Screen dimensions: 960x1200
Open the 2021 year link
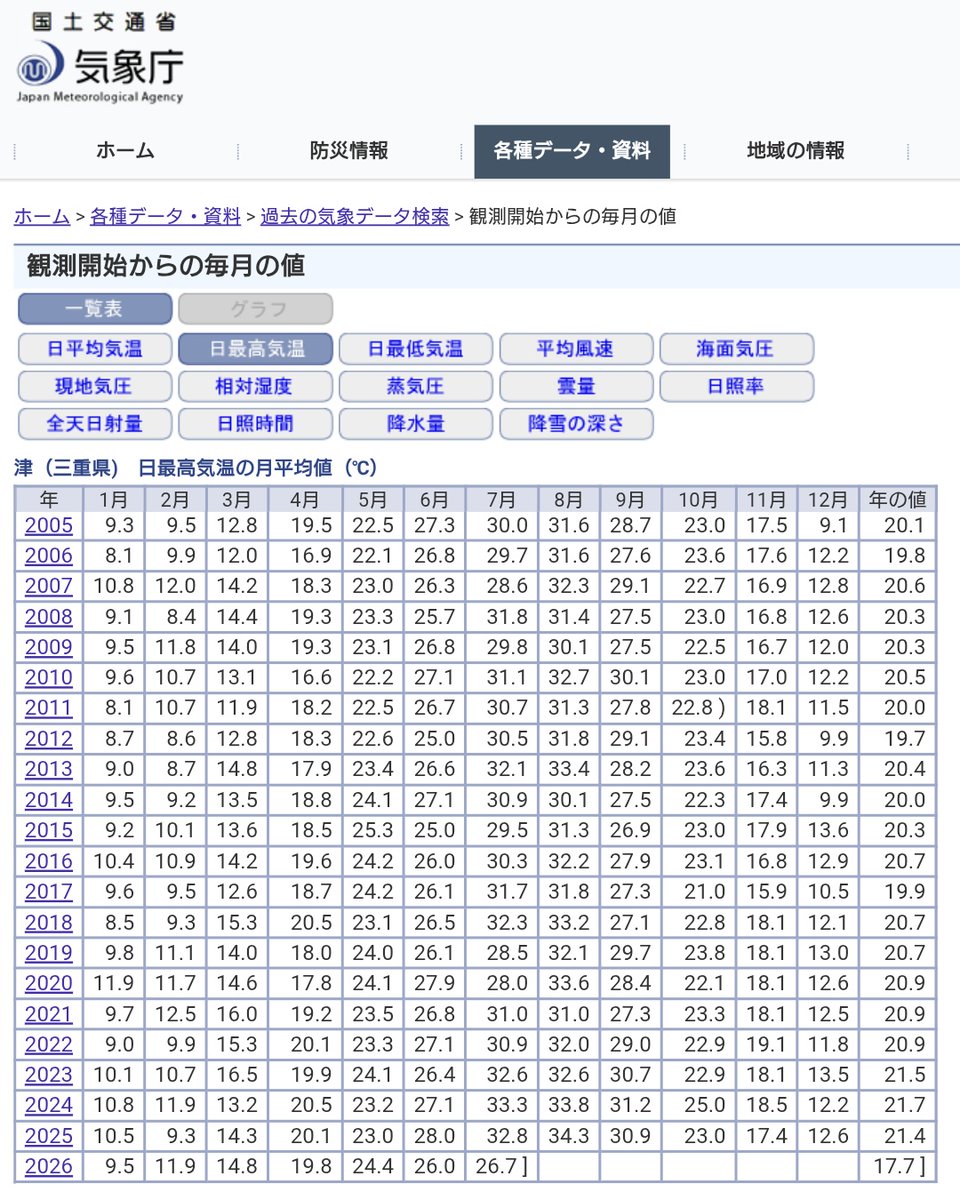pos(49,1014)
